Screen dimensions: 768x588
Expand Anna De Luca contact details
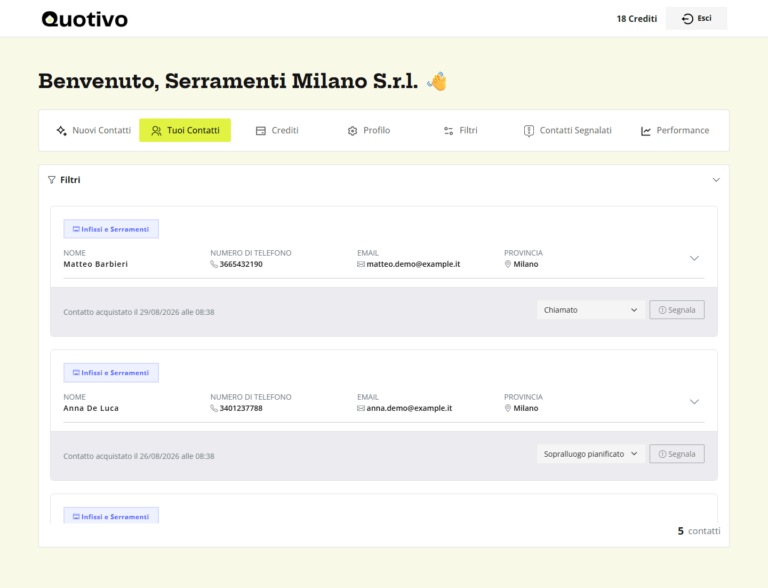[694, 402]
